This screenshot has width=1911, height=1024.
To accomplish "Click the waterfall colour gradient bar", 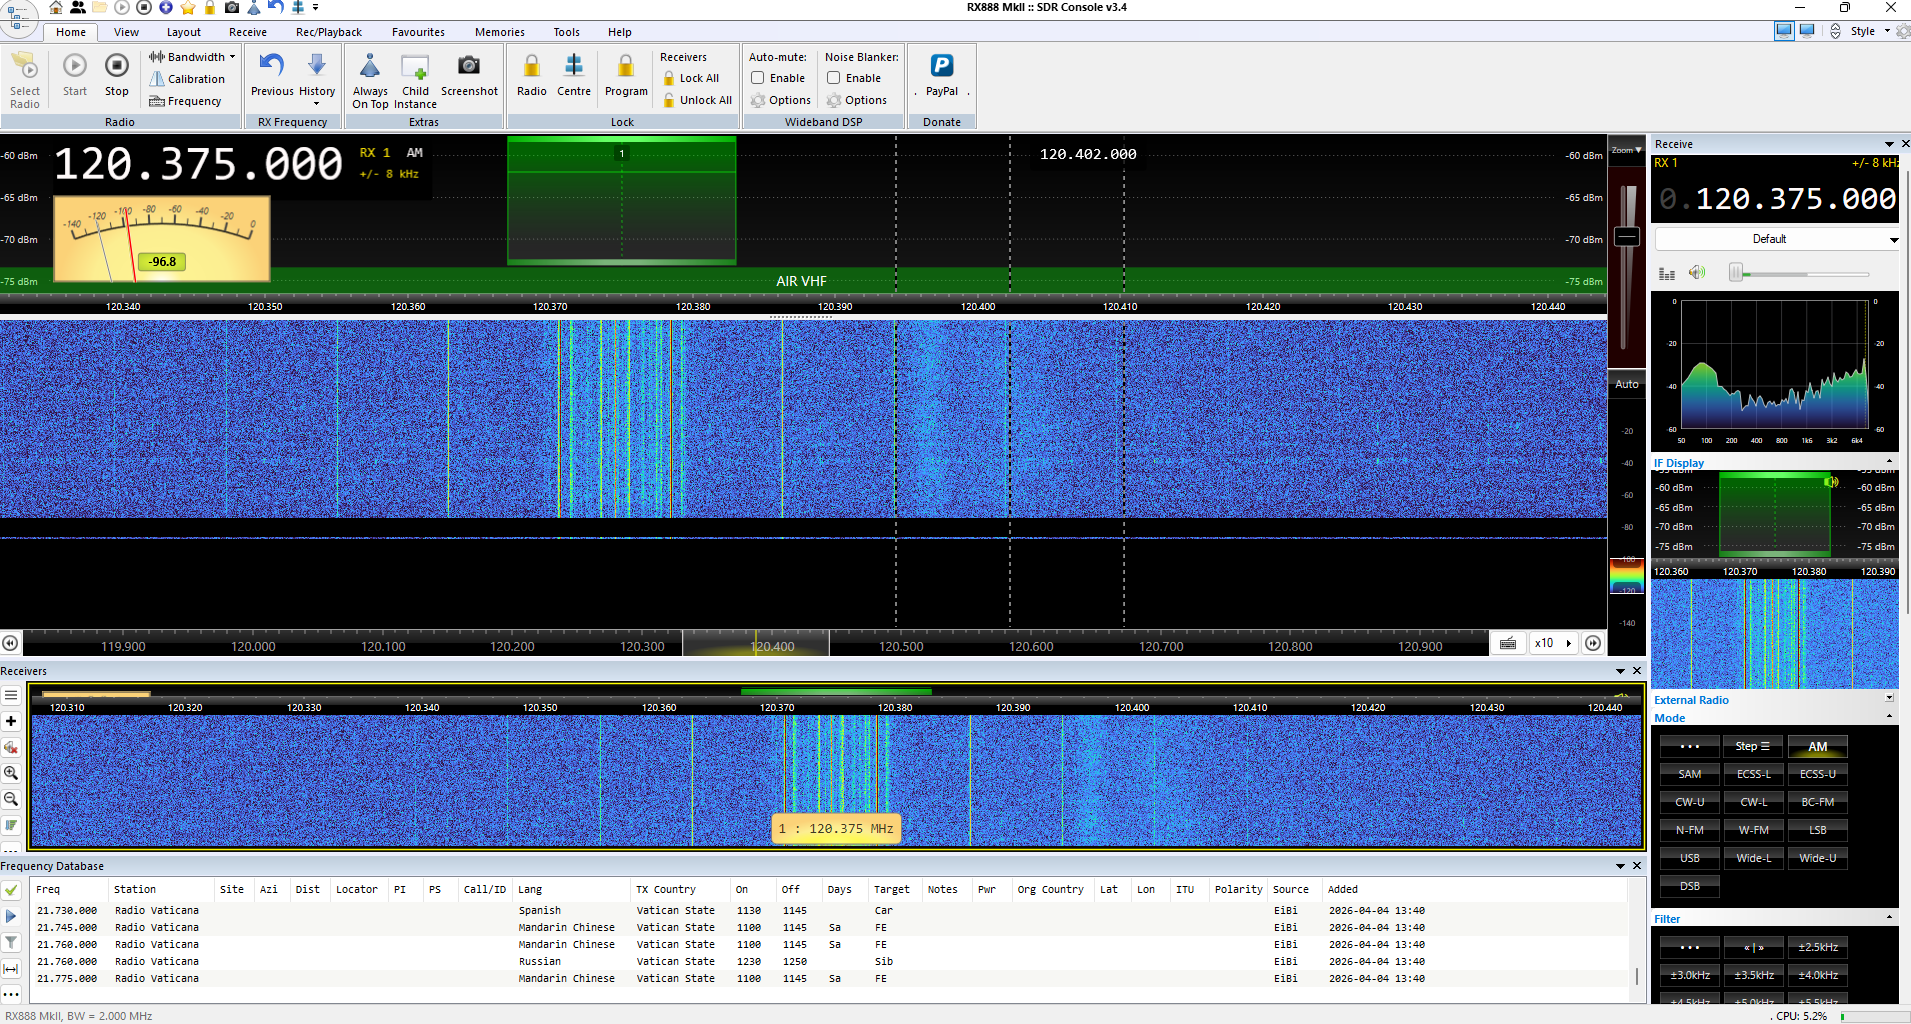I will click(1627, 576).
